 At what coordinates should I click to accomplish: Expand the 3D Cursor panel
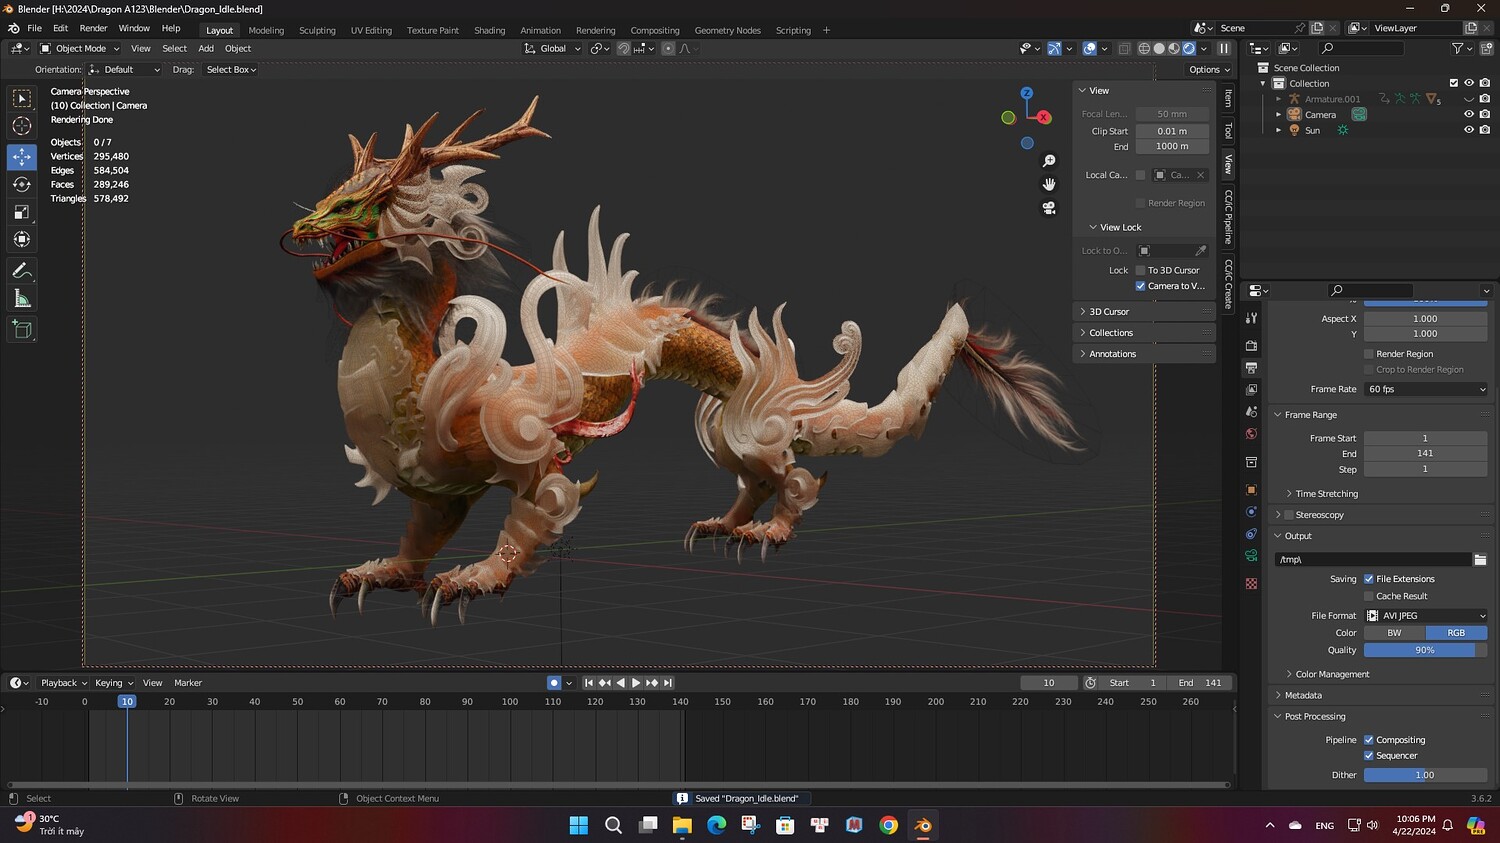pyautogui.click(x=1109, y=312)
